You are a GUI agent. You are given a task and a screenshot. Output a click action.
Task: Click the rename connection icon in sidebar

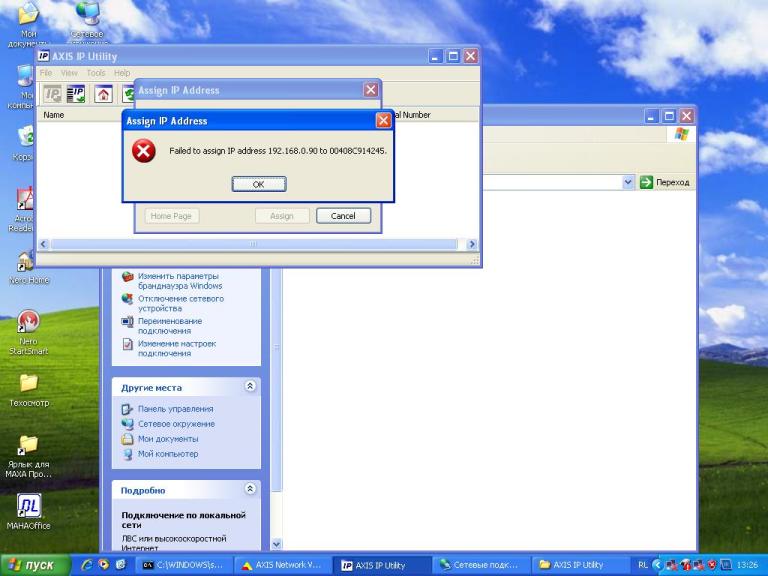click(x=127, y=322)
